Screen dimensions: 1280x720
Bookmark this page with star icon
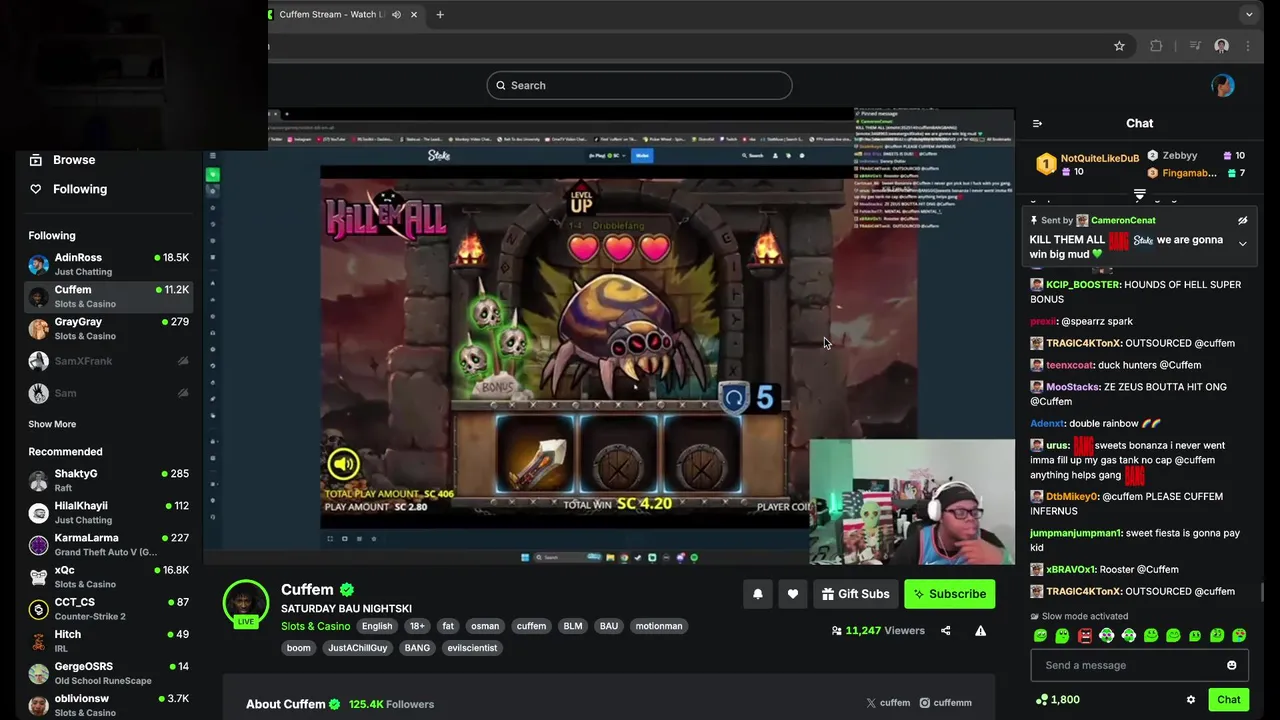1119,46
